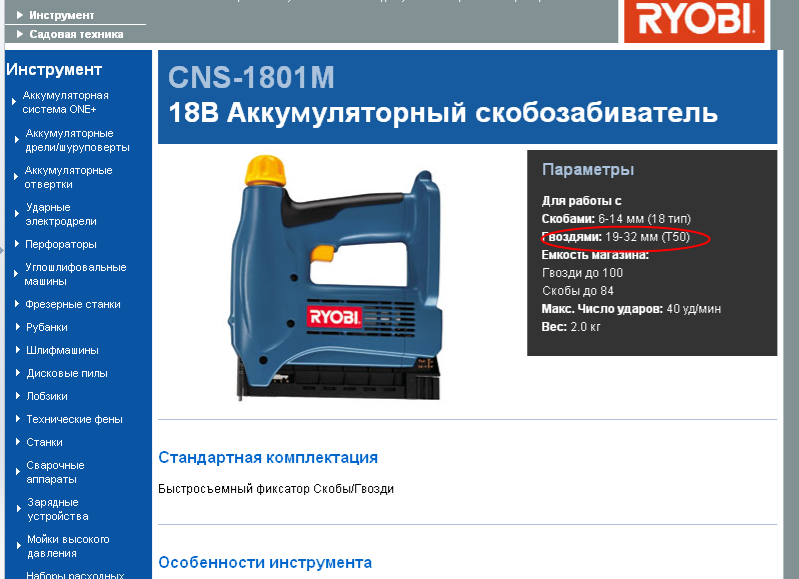Open Аккумуляторные отвертки category
Image resolution: width=799 pixels, height=579 pixels.
pos(68,177)
